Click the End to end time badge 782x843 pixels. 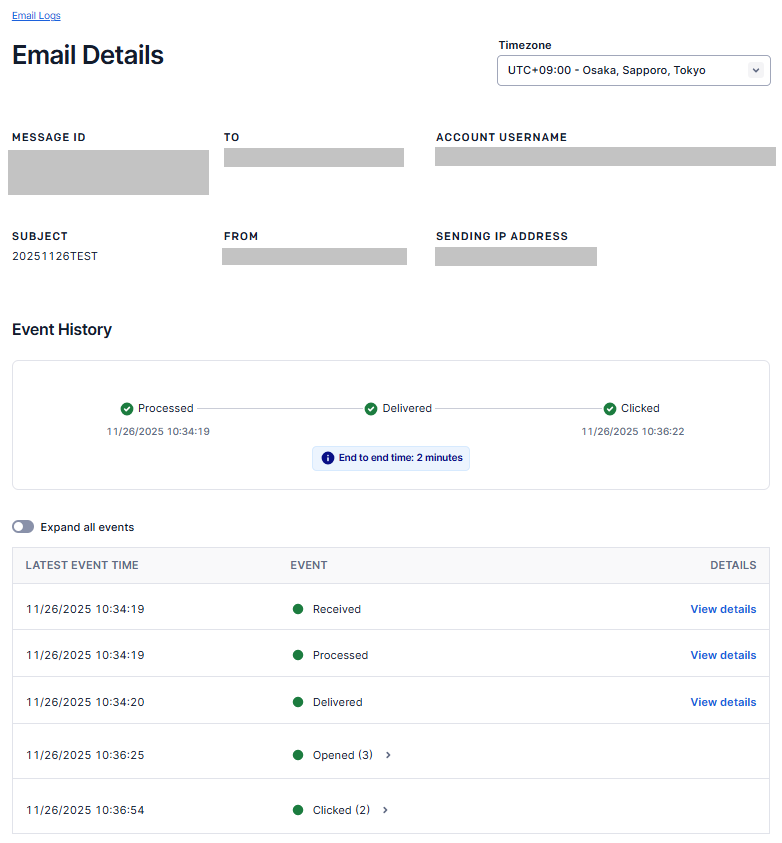pos(391,458)
